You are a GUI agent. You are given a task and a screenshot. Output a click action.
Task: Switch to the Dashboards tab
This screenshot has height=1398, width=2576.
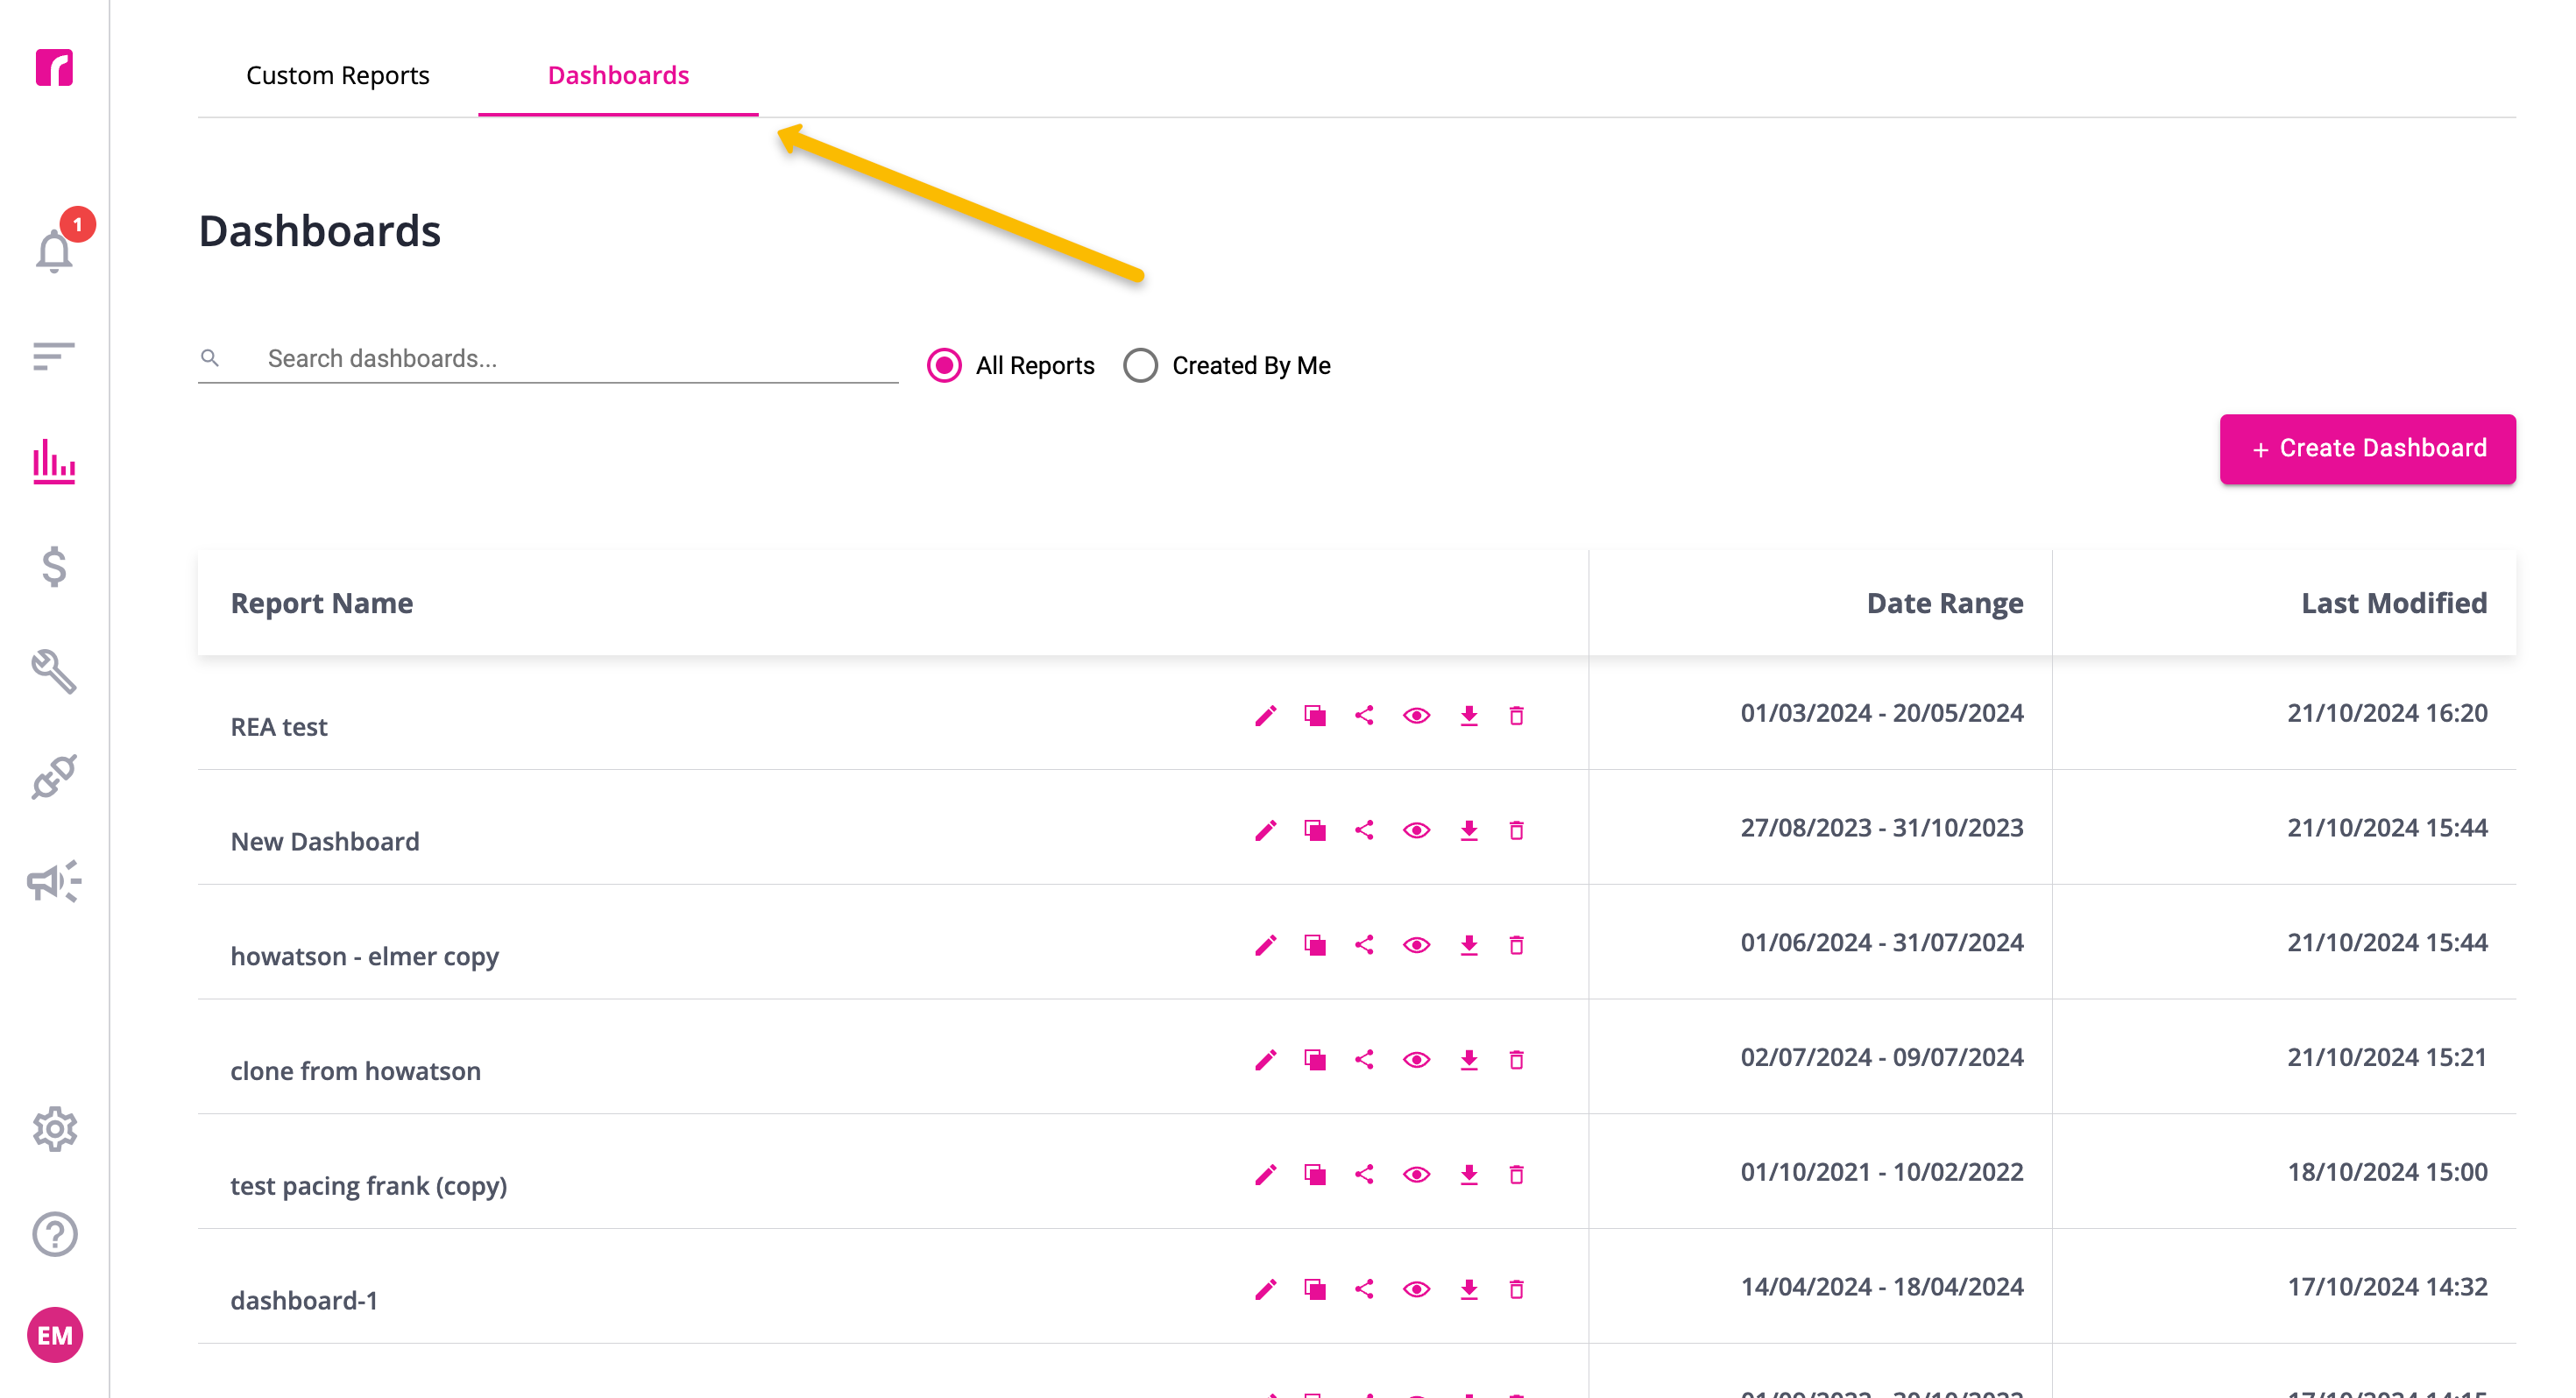click(x=618, y=75)
